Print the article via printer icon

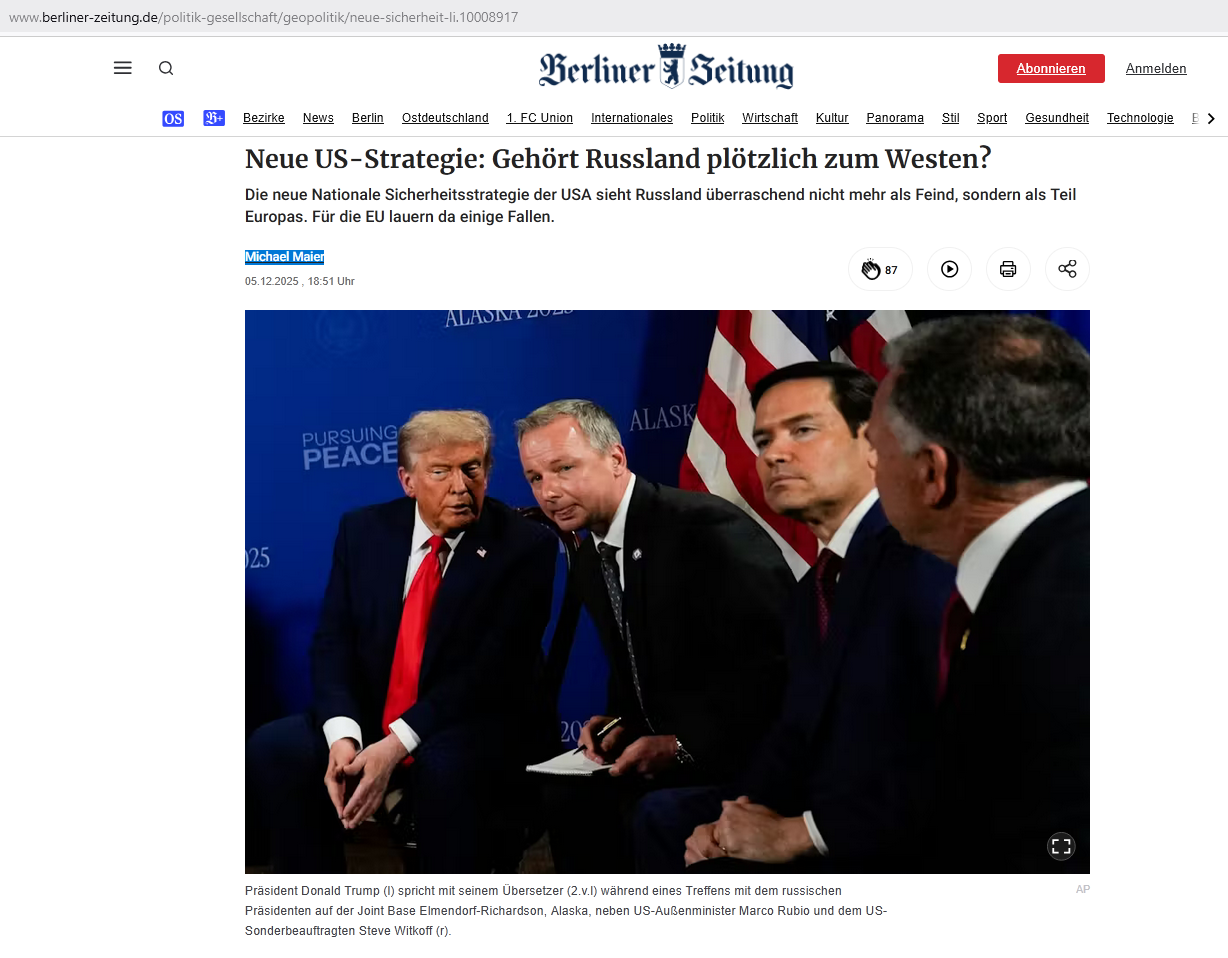pyautogui.click(x=1008, y=269)
